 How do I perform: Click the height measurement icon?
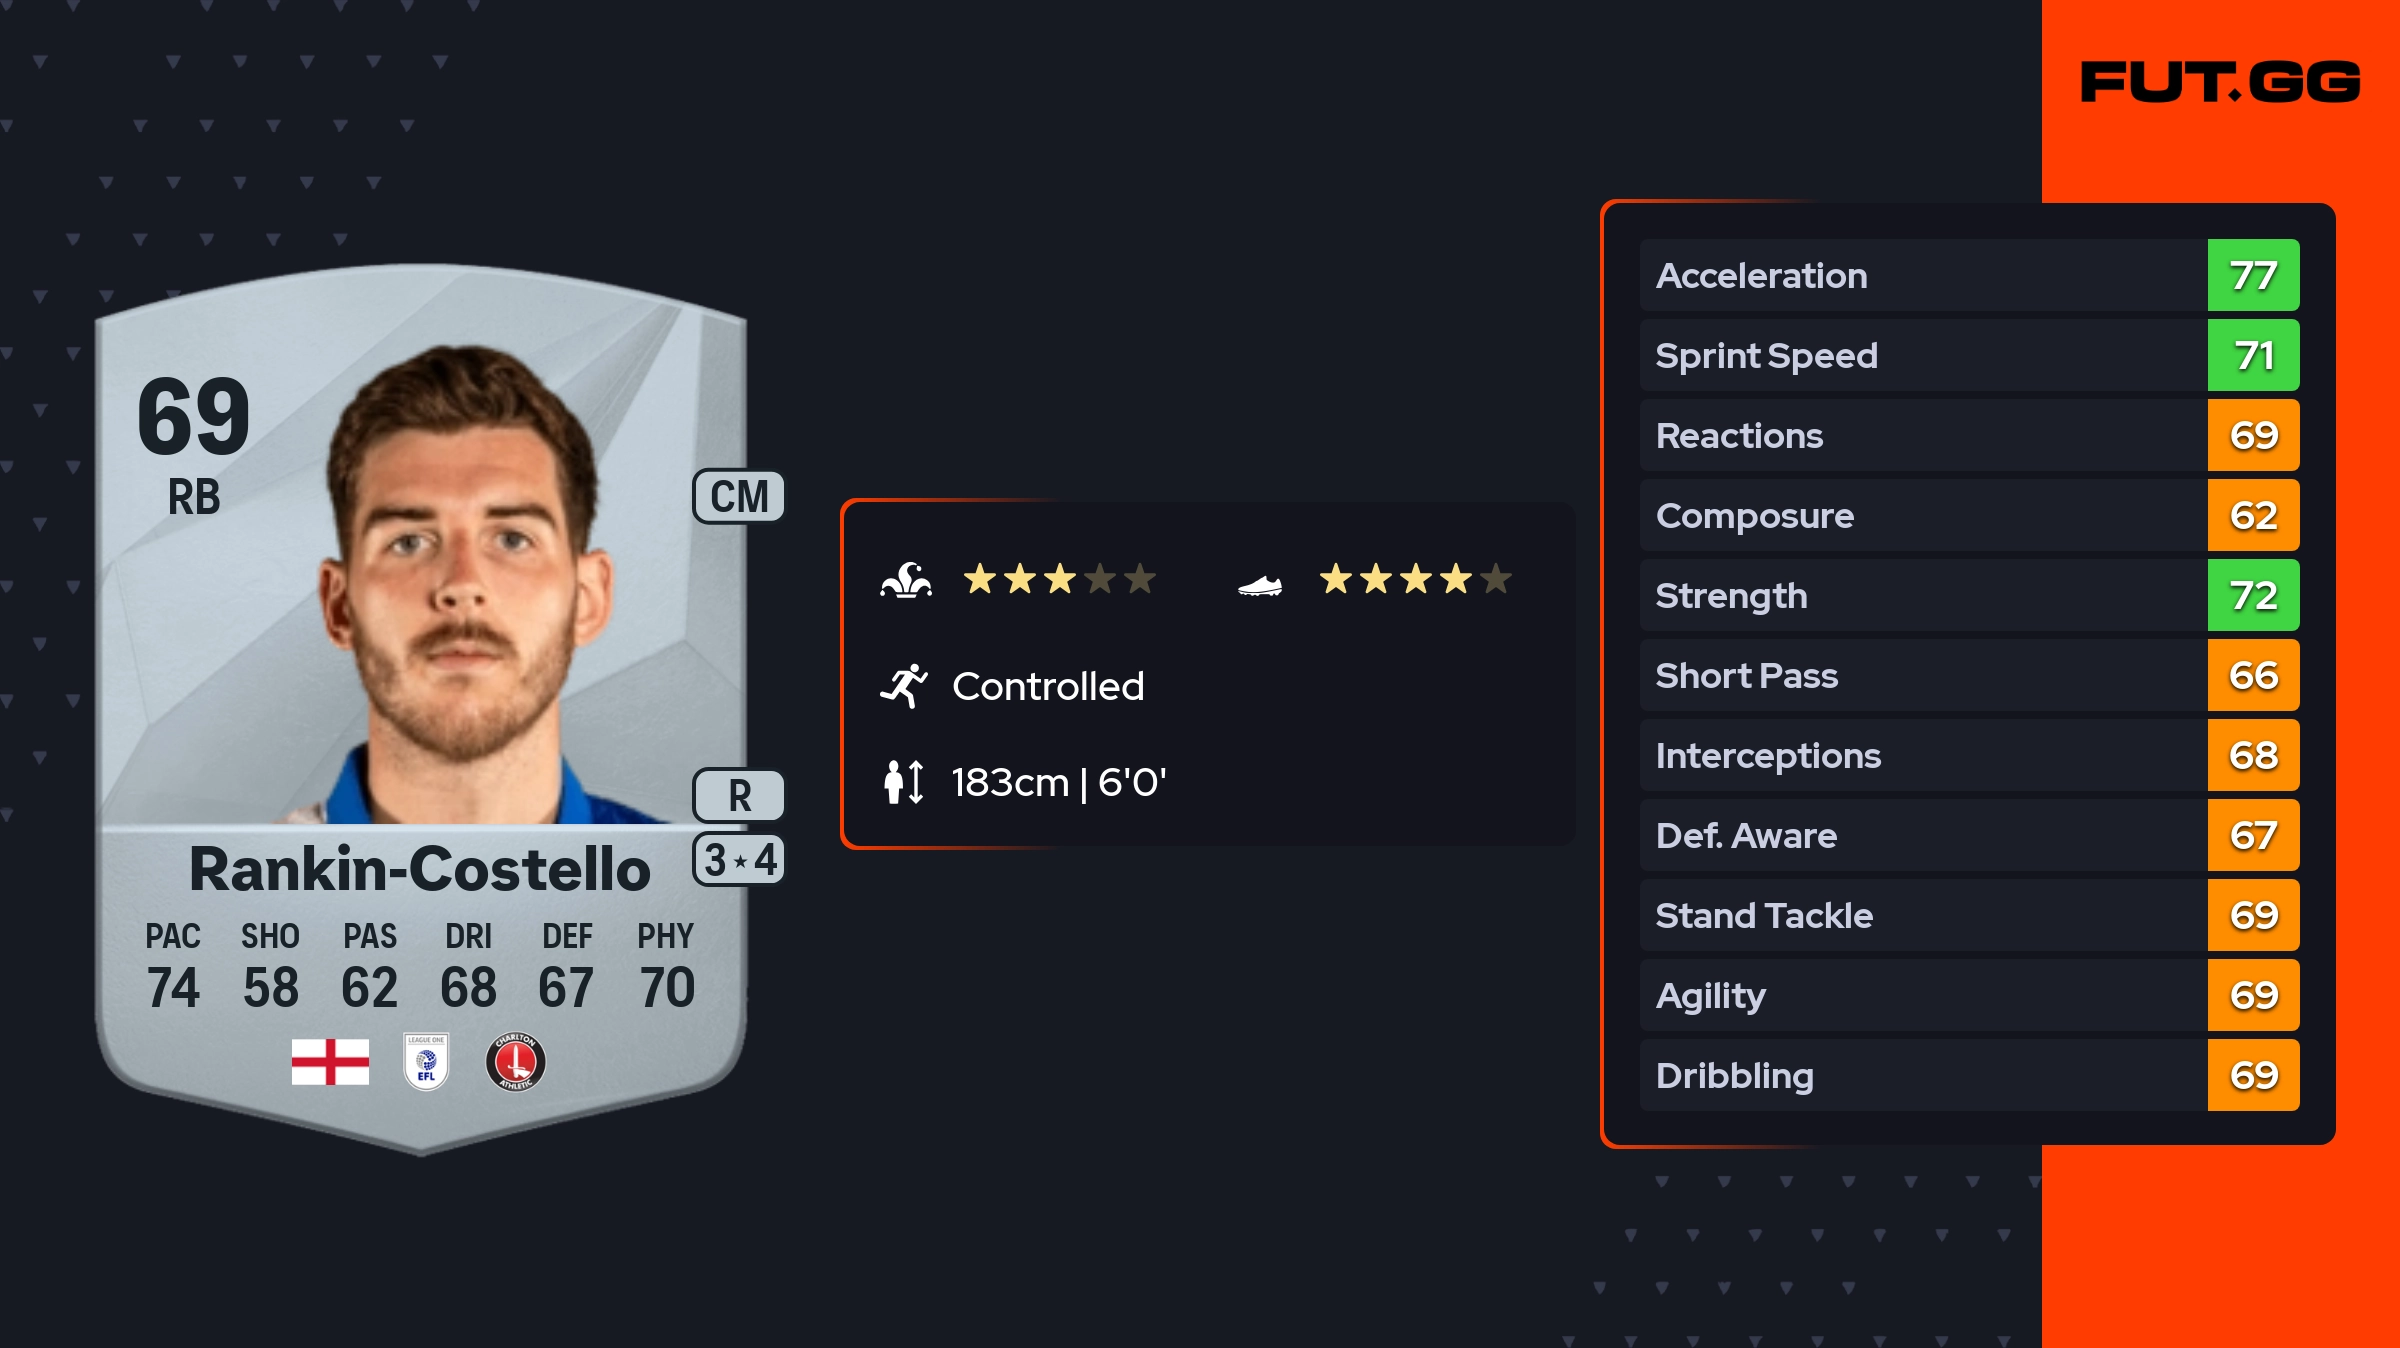(x=904, y=782)
